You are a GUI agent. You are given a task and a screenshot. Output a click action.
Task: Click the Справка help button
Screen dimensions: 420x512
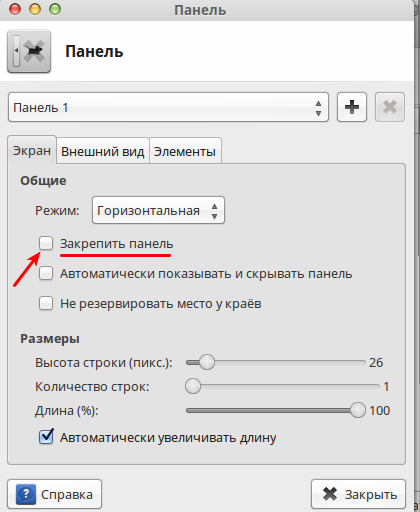pyautogui.click(x=54, y=494)
